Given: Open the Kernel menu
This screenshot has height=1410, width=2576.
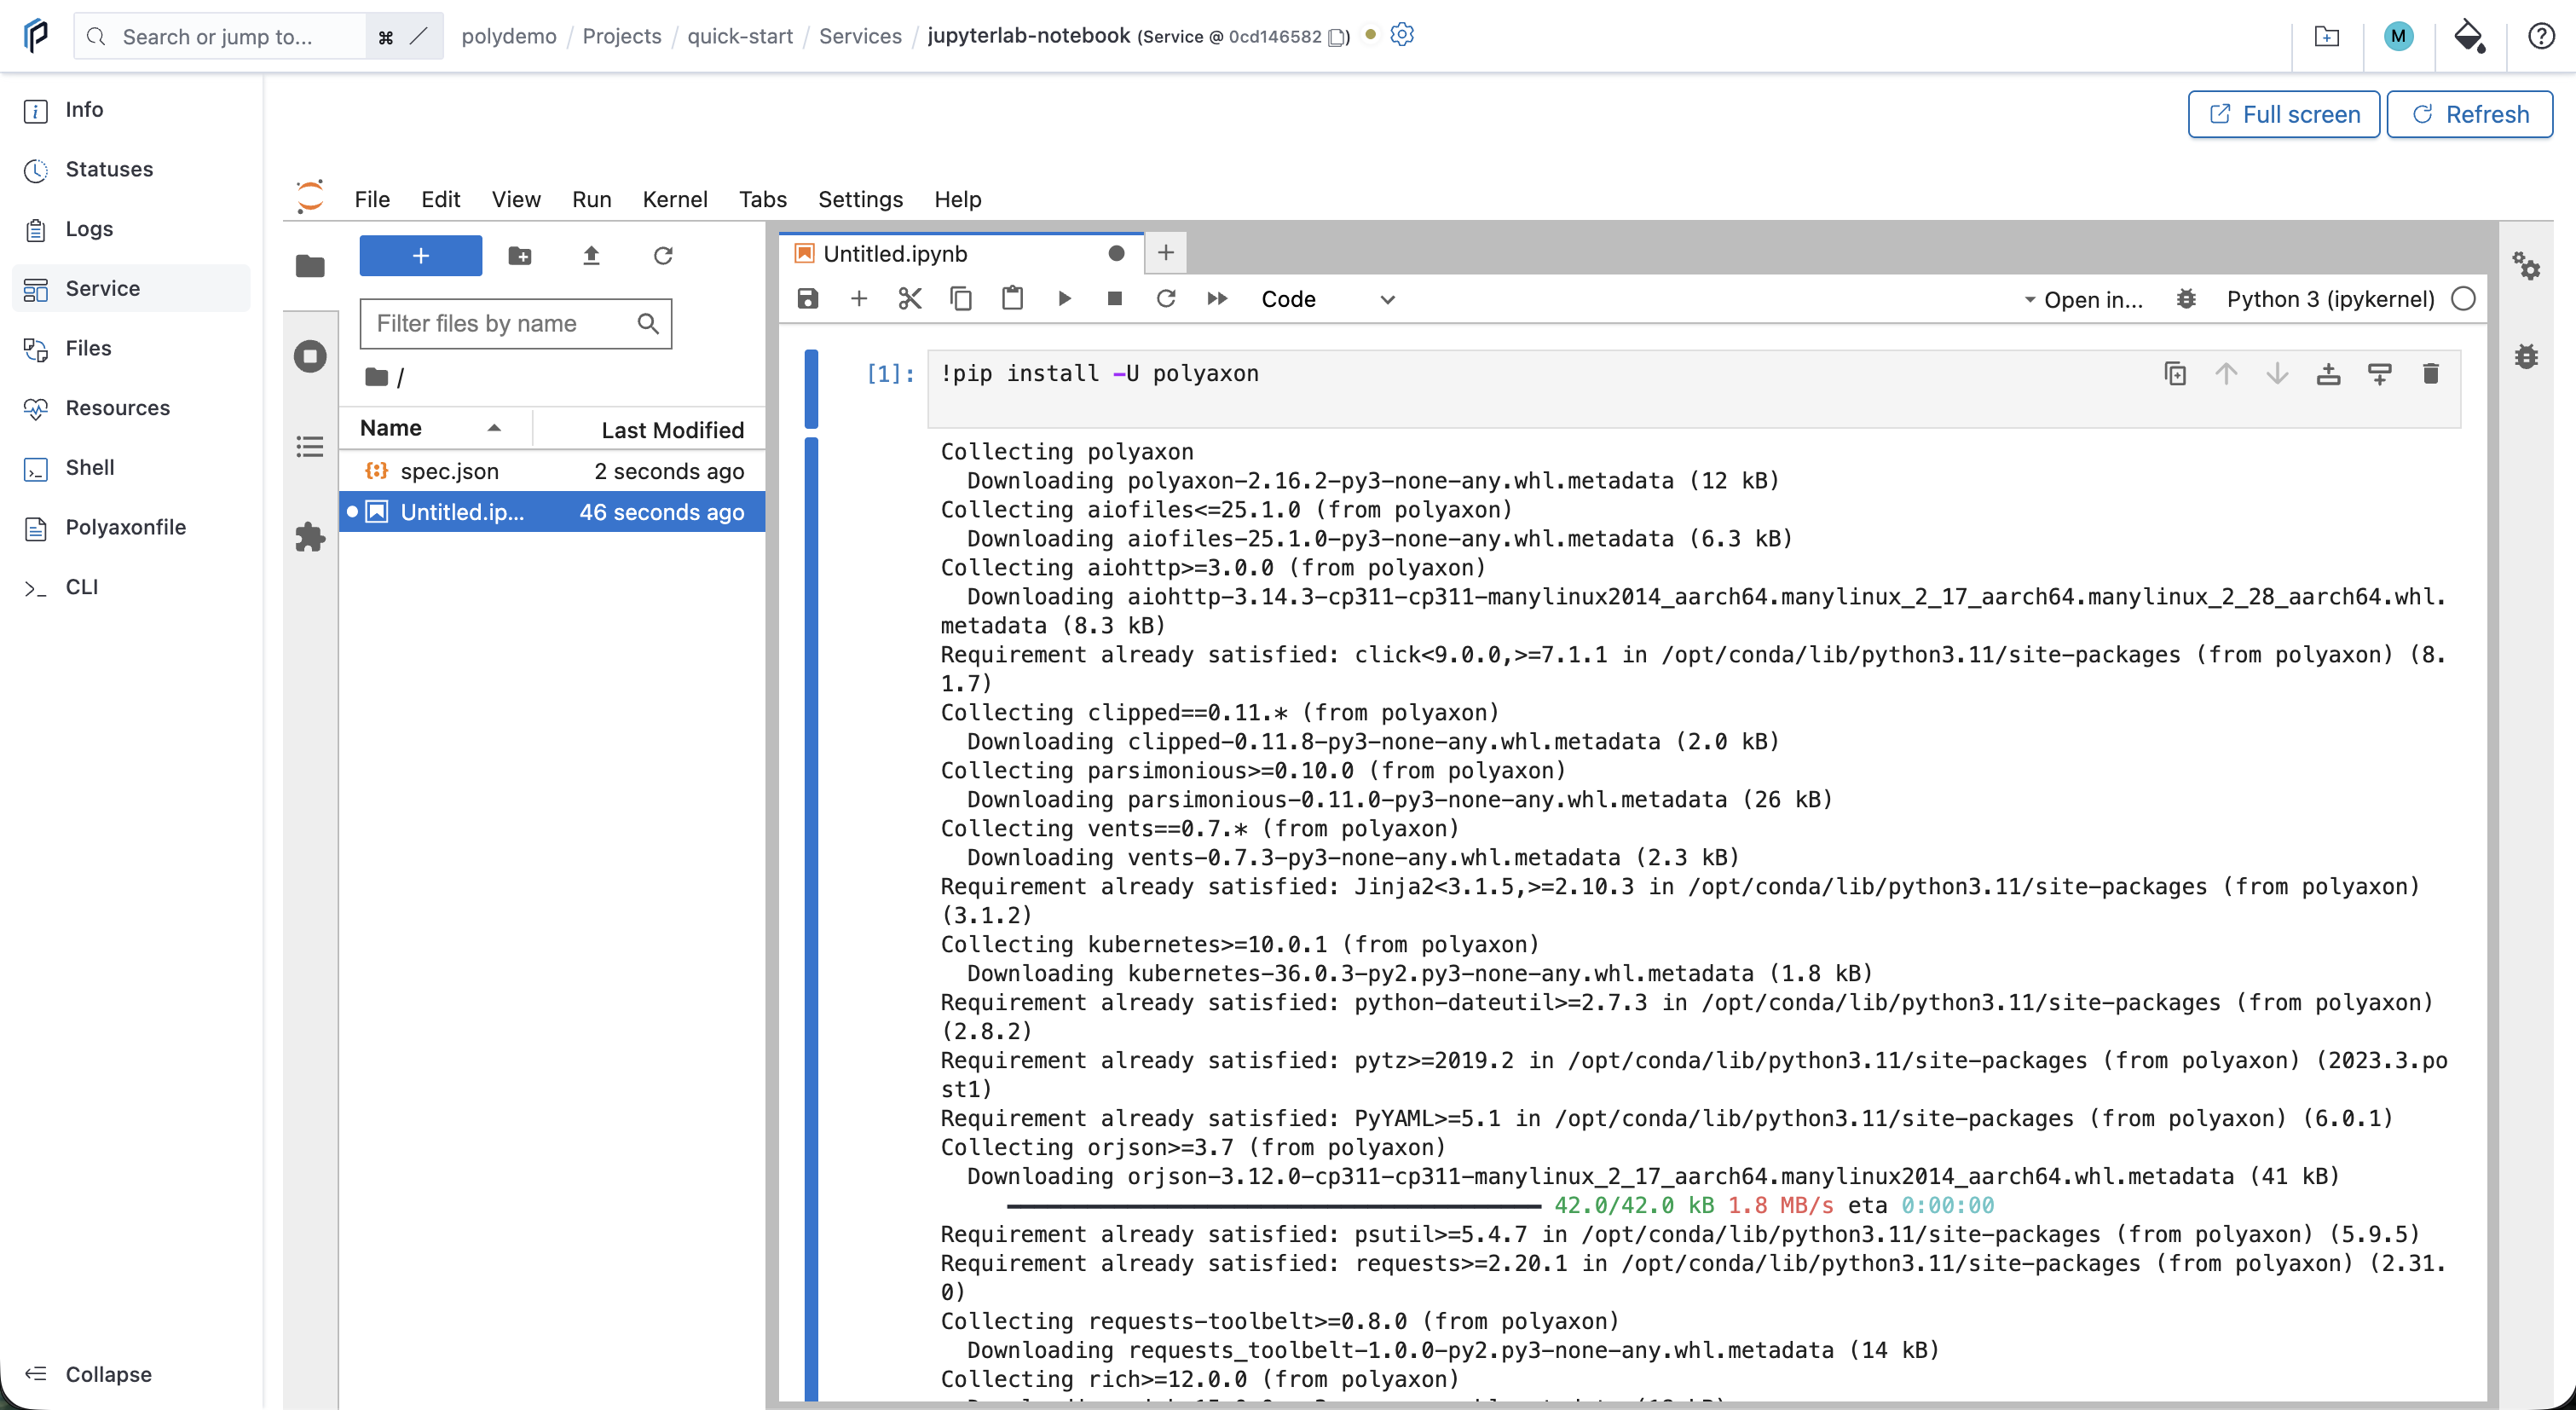Looking at the screenshot, I should 675,199.
